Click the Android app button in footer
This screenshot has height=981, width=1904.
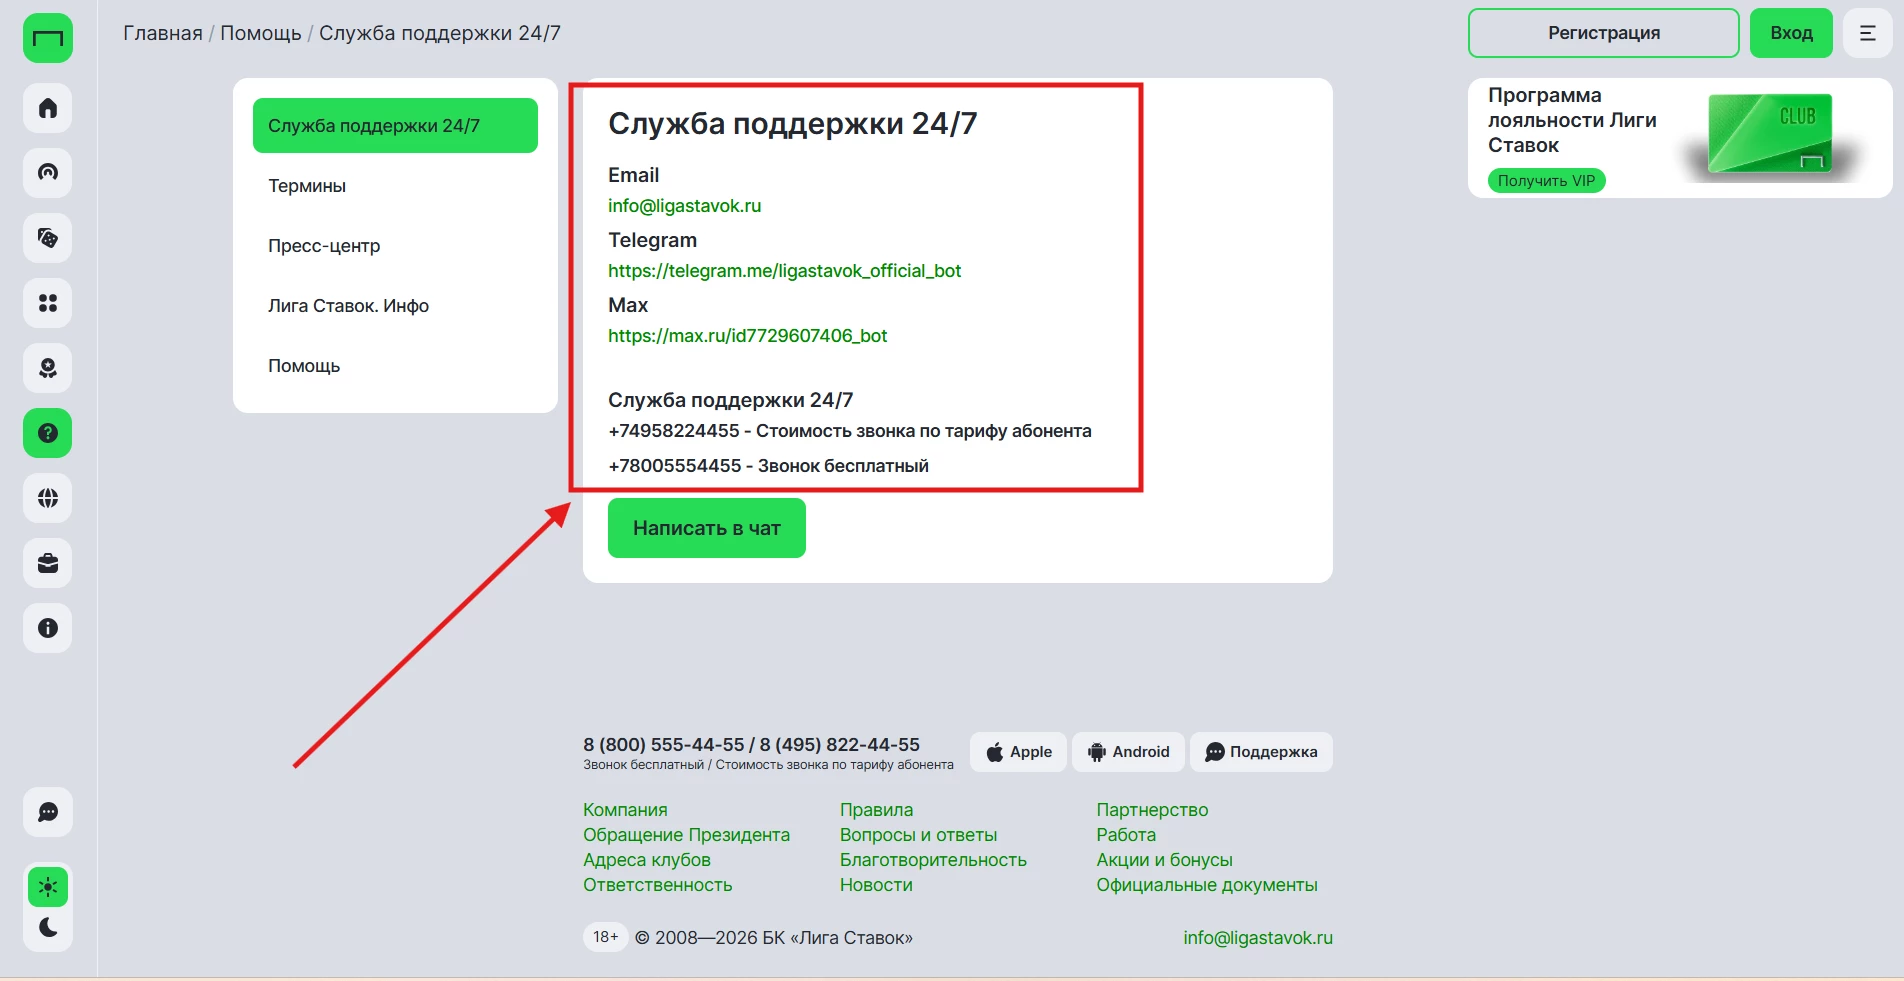click(x=1128, y=752)
